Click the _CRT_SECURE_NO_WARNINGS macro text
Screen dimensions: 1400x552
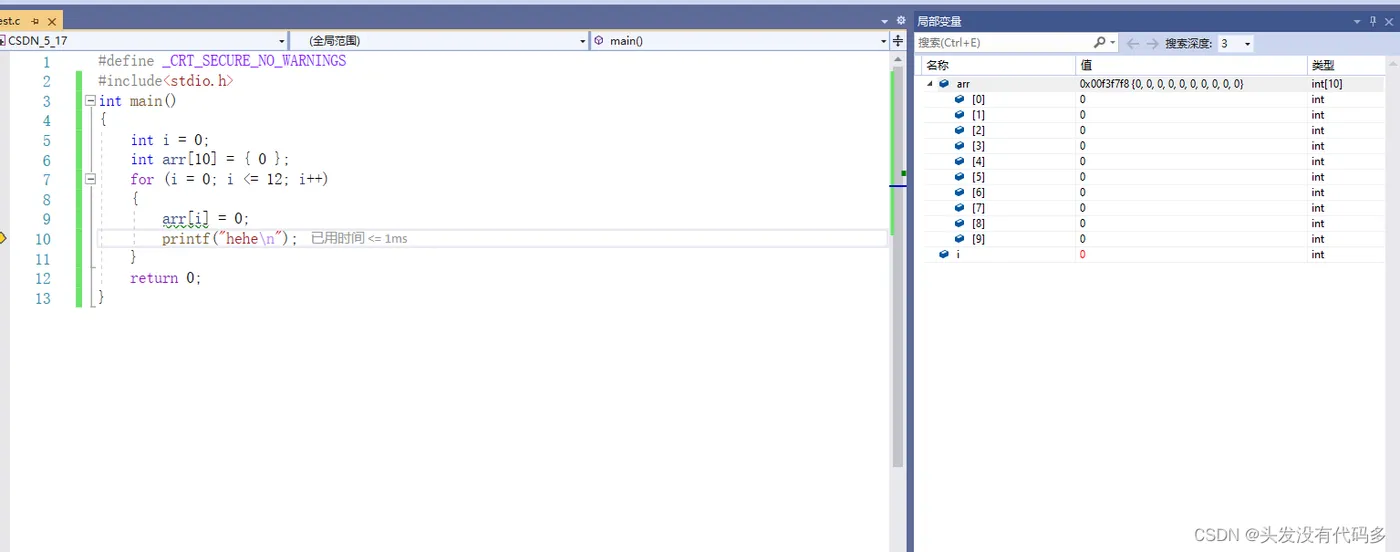click(x=254, y=60)
